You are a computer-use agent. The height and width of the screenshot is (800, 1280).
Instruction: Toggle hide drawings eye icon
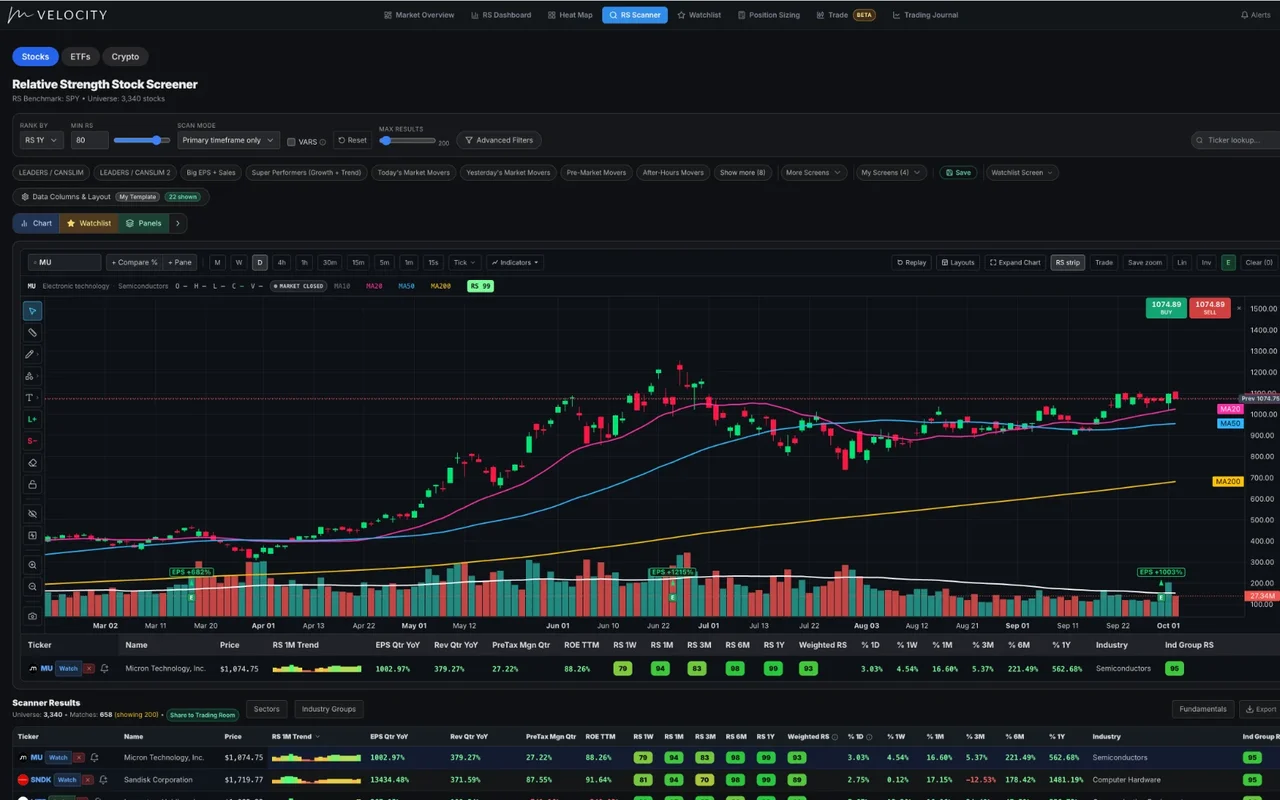point(32,513)
